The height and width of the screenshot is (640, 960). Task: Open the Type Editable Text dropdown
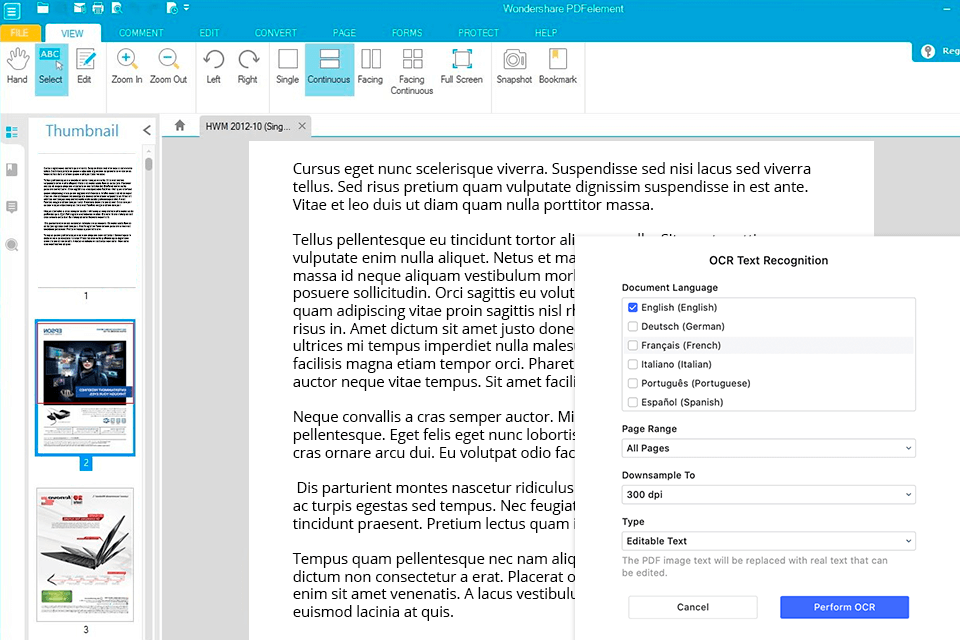(x=768, y=541)
